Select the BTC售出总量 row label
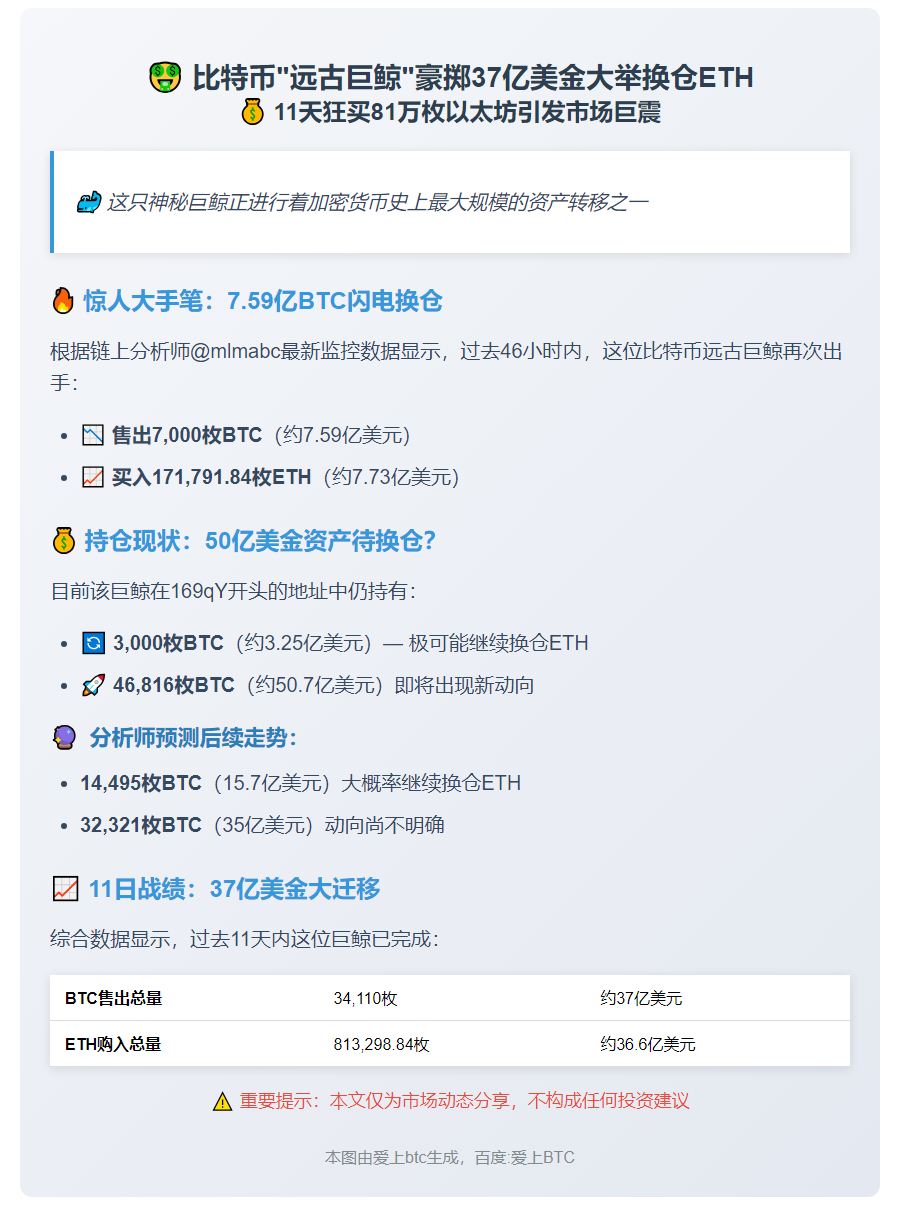 tap(113, 998)
